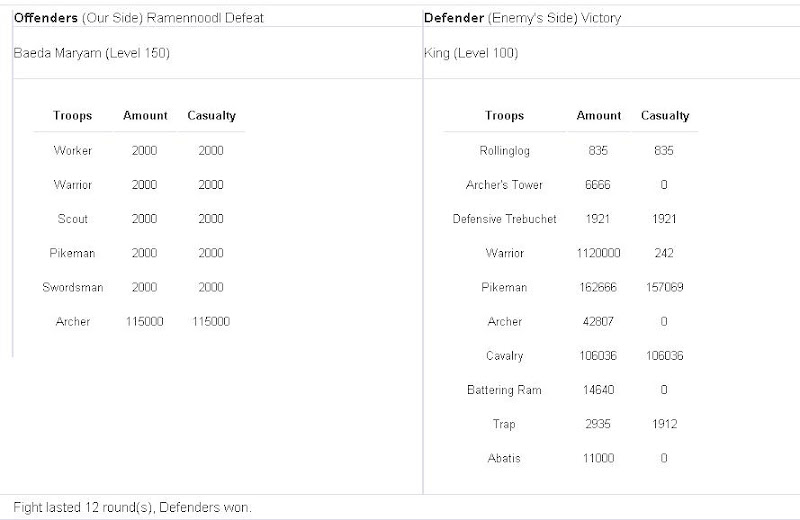This screenshot has width=800, height=520.
Task: Click the Battering Ram troop label
Action: coord(504,389)
